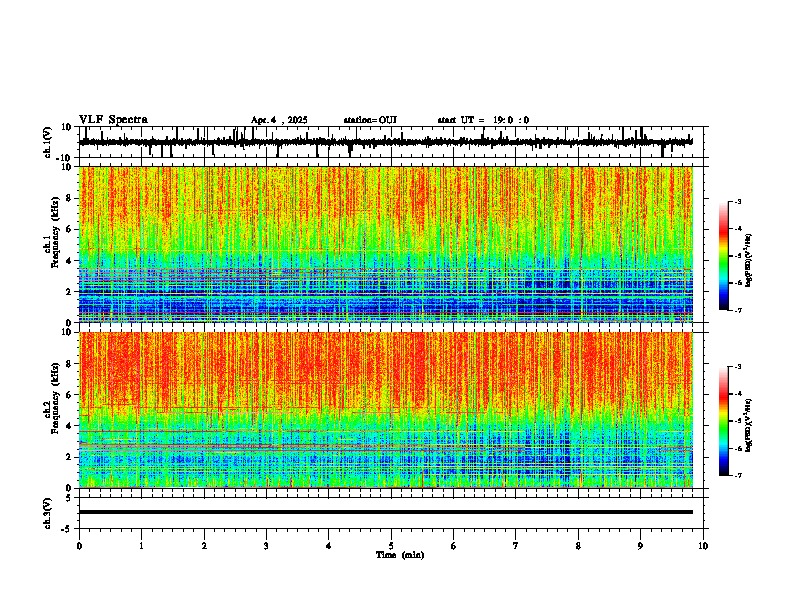Click ch.1 spectrogram frequency tick "2"
The width and height of the screenshot is (792, 612).
point(70,291)
